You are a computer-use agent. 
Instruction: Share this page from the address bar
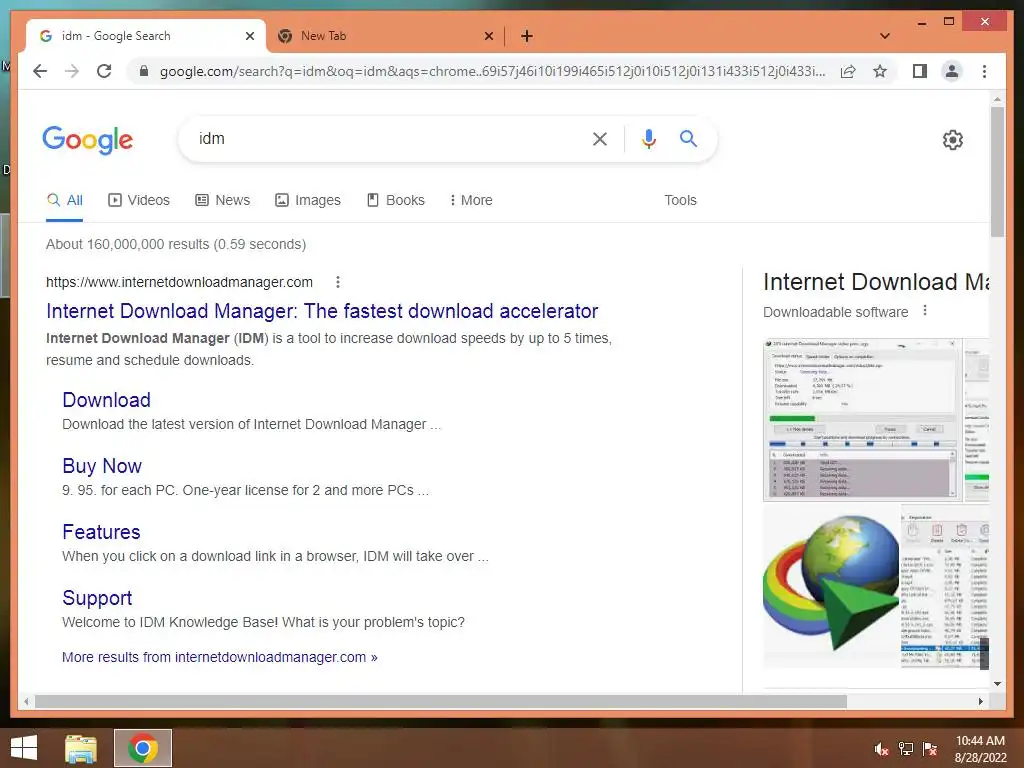(x=848, y=71)
